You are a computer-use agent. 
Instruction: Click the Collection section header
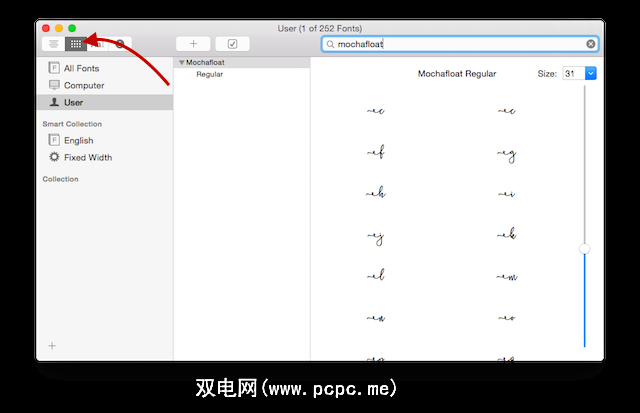(x=60, y=179)
